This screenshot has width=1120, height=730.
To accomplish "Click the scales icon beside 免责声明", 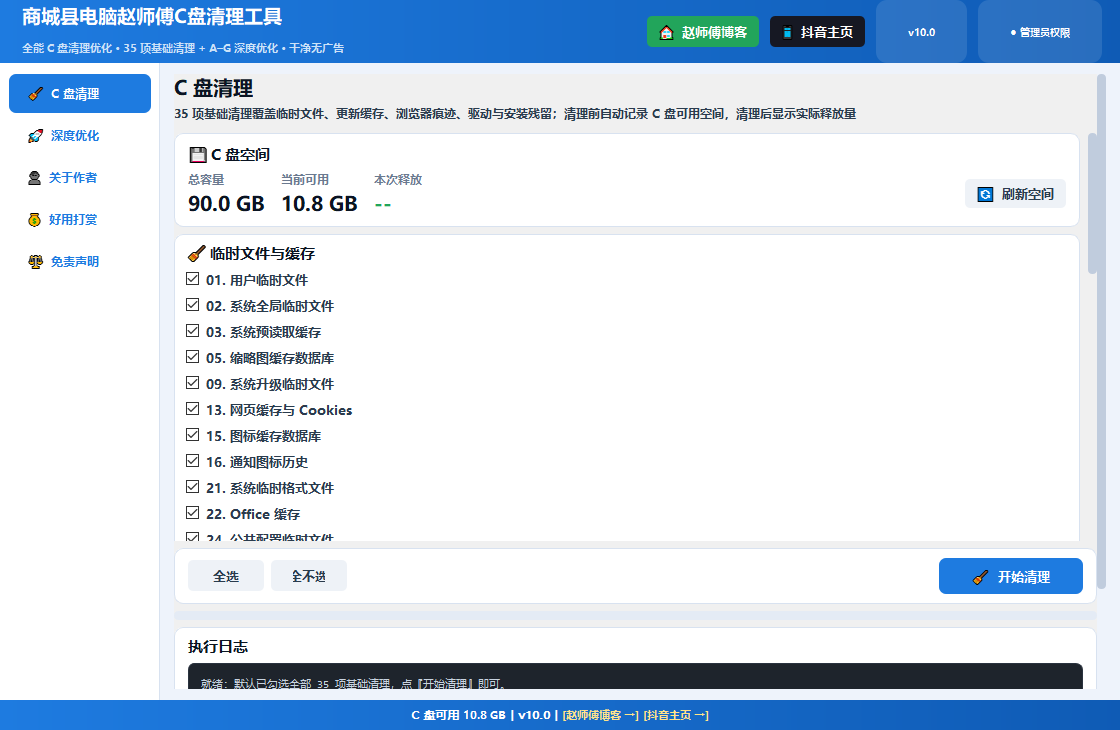I will click(35, 261).
